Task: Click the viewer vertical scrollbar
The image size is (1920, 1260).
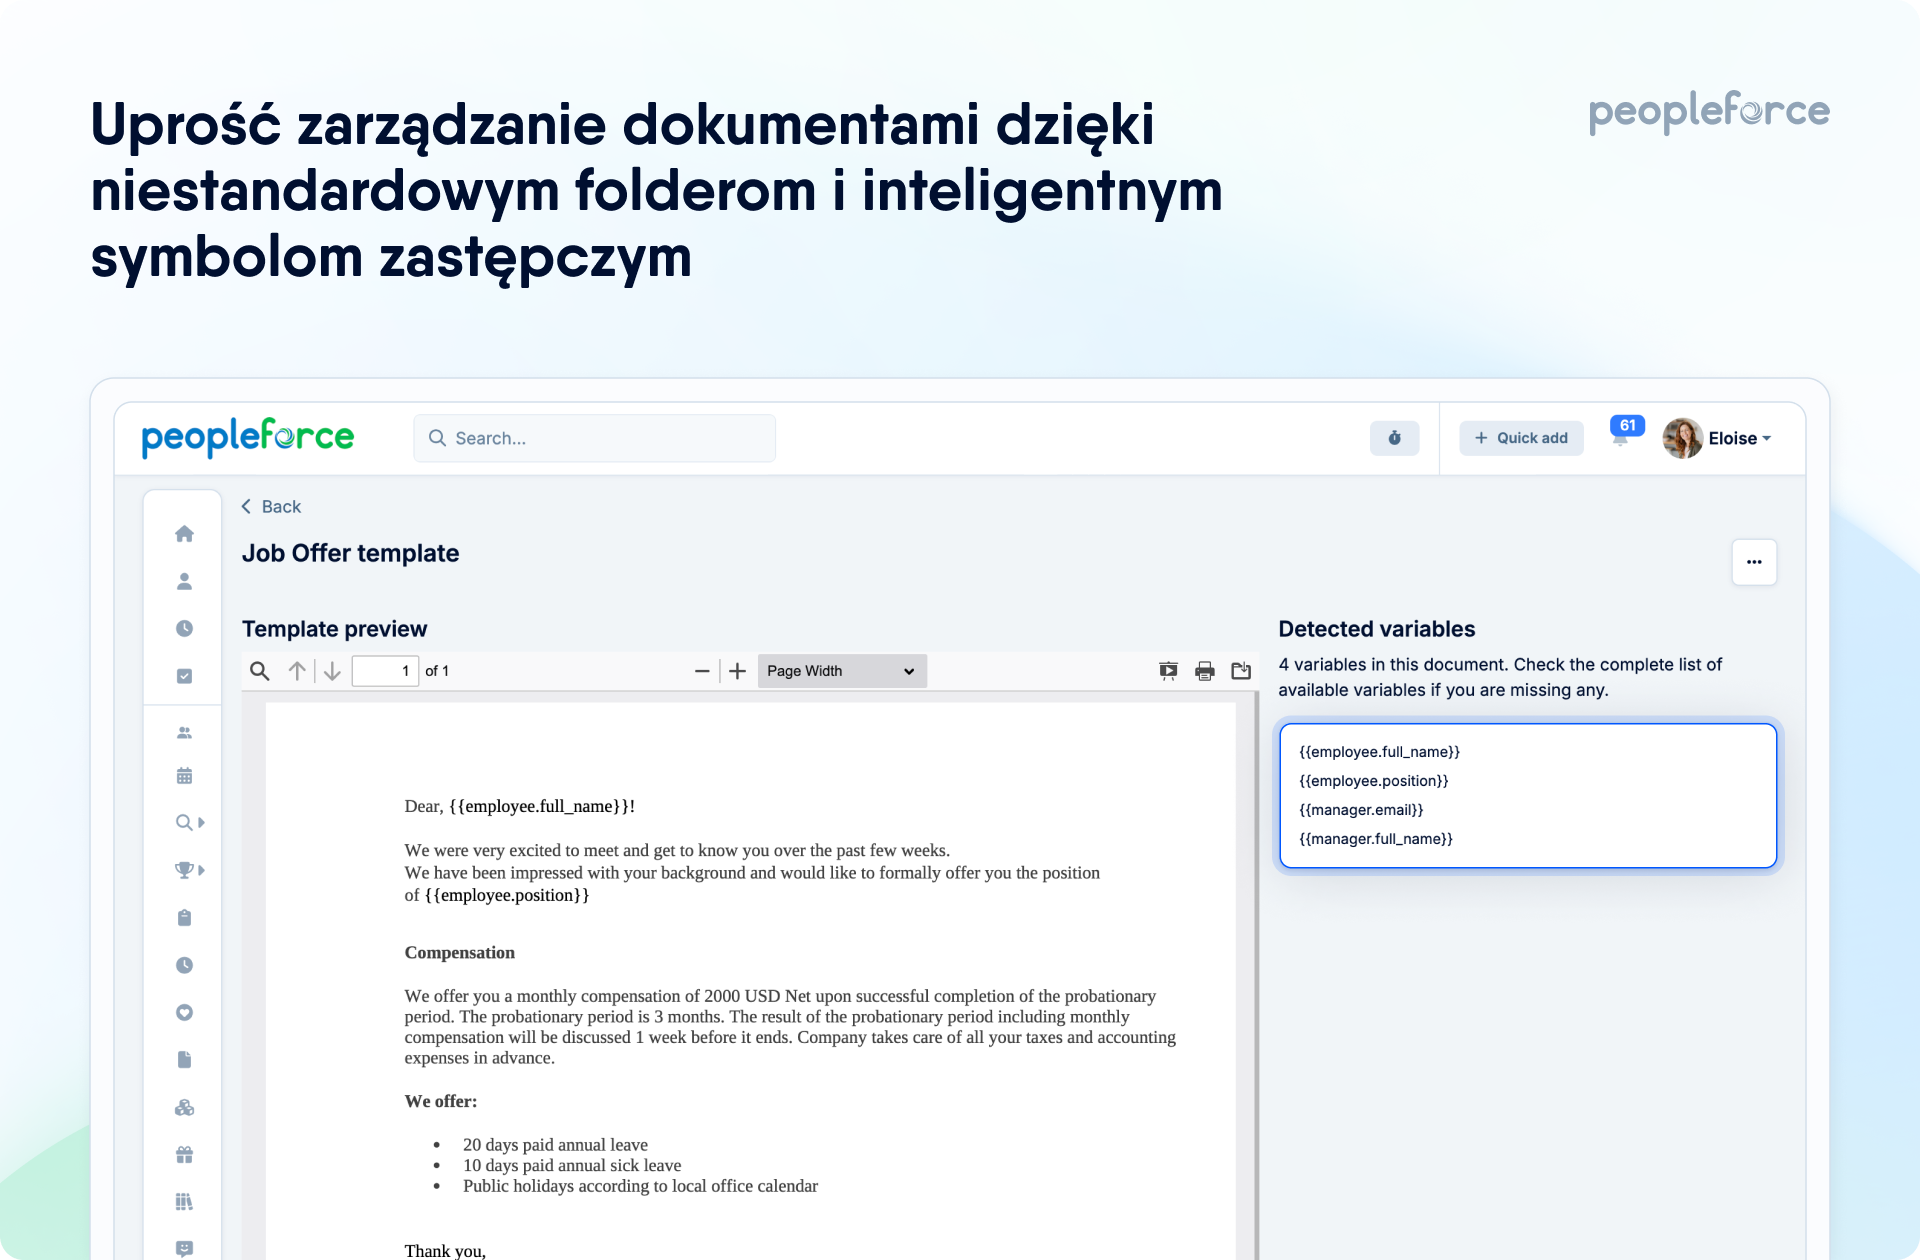Action: point(1256,975)
